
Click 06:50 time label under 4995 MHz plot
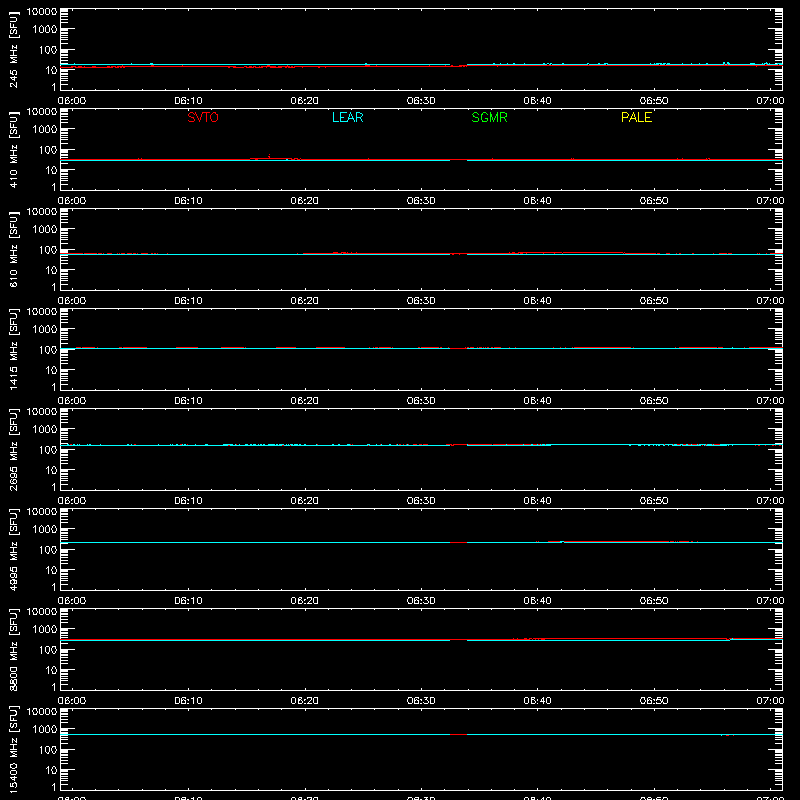(x=654, y=601)
